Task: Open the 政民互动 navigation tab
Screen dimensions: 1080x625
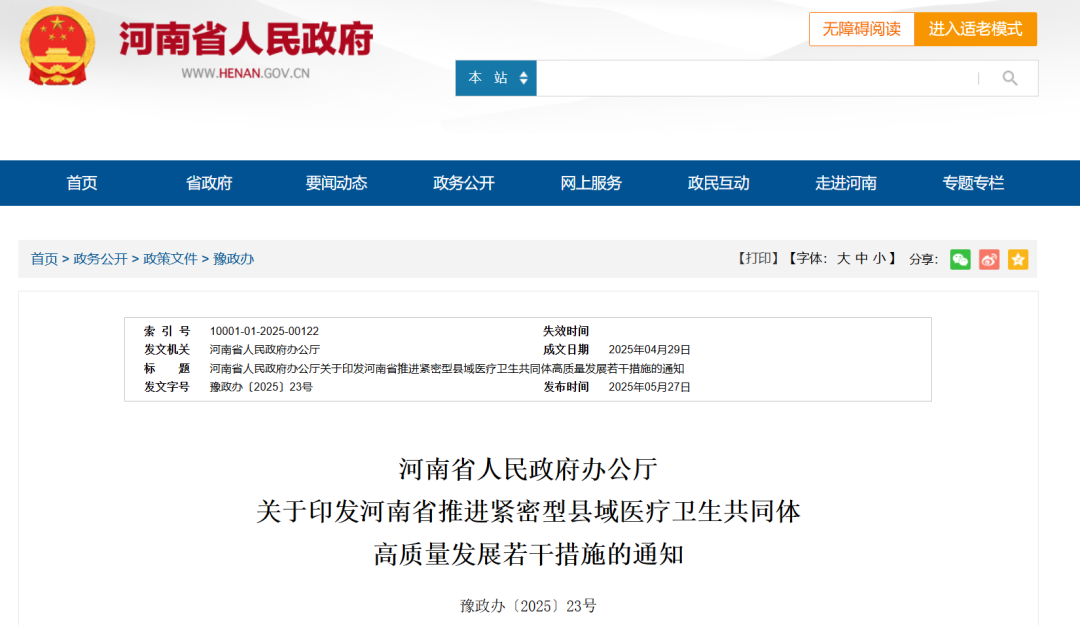Action: (718, 183)
